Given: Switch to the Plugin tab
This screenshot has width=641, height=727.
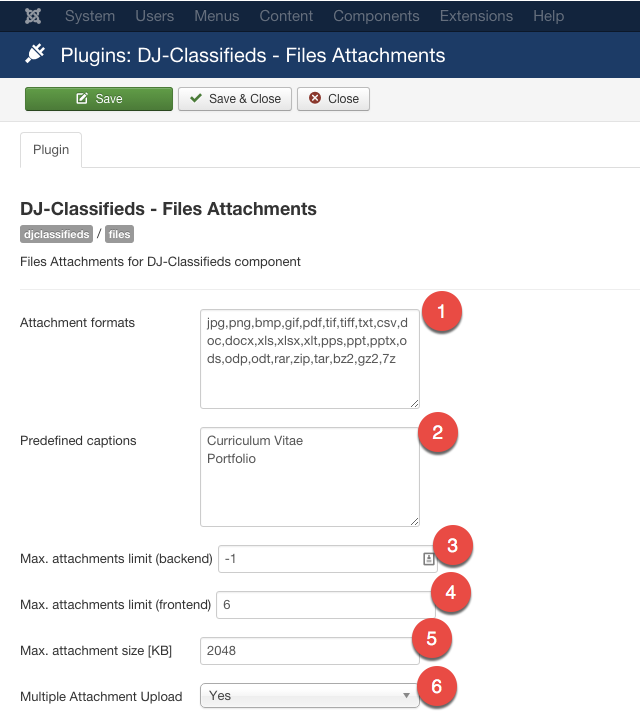Looking at the screenshot, I should (51, 150).
